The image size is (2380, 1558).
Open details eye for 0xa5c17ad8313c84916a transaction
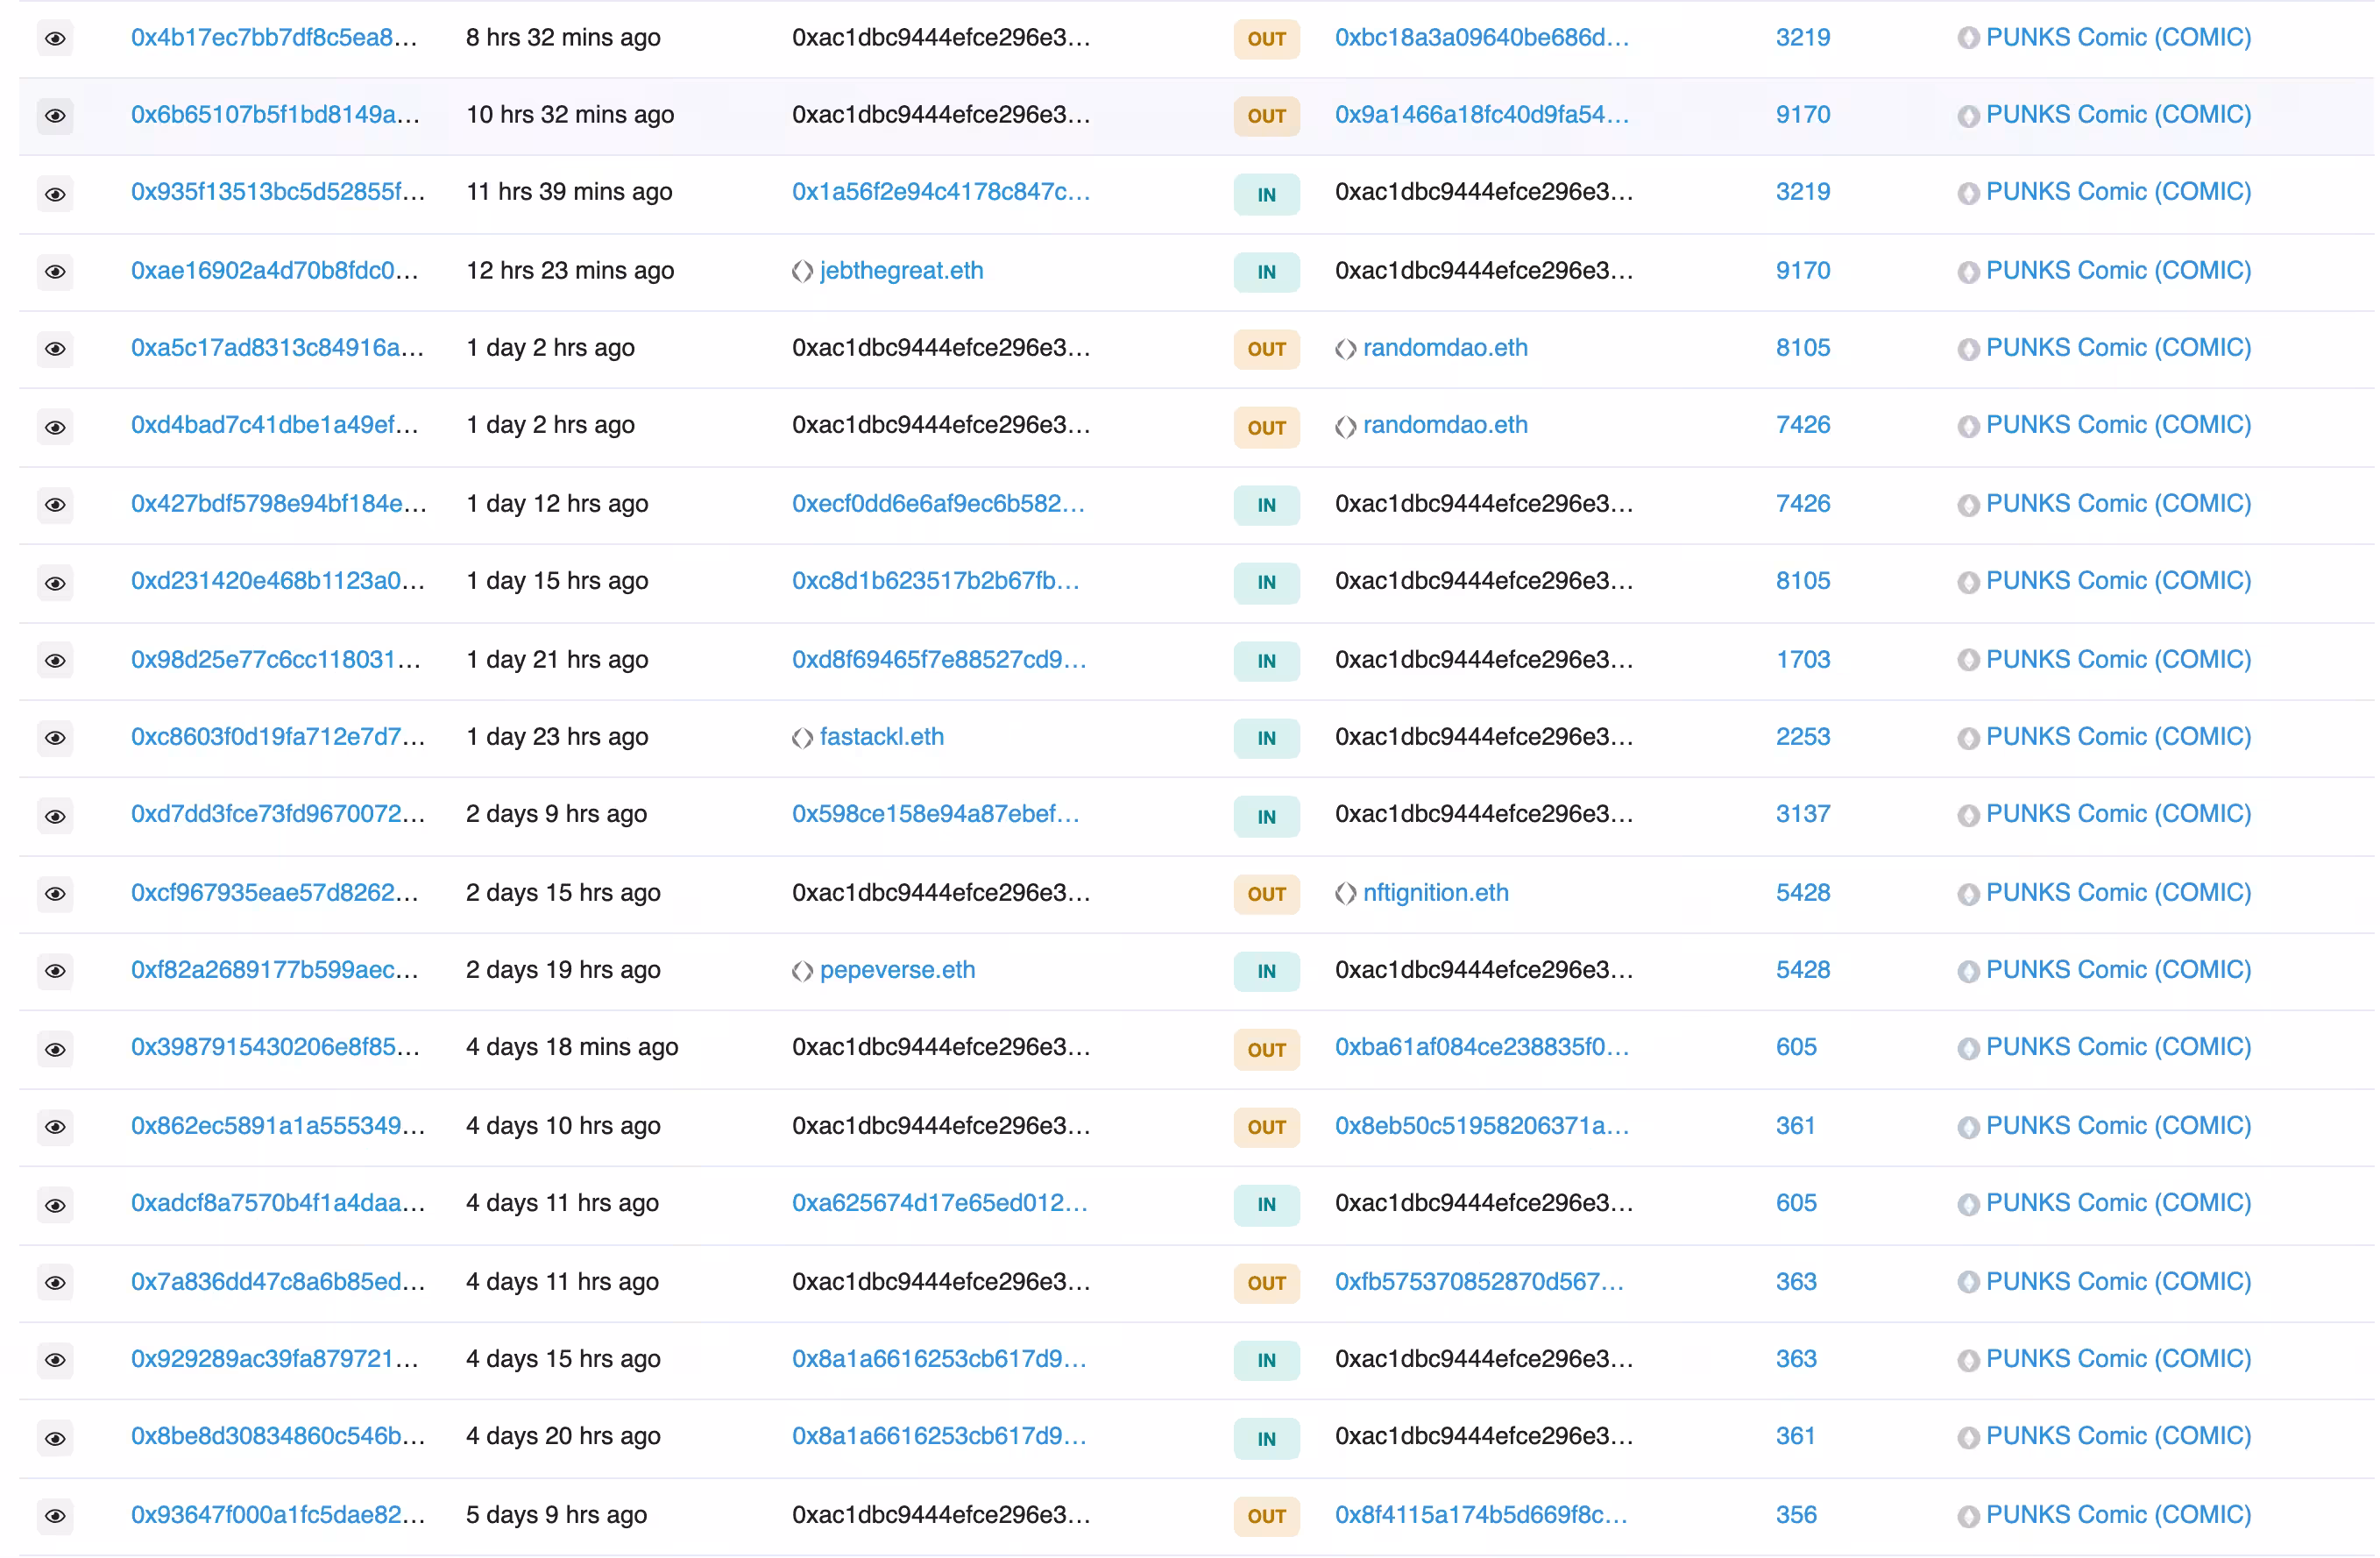coord(55,349)
